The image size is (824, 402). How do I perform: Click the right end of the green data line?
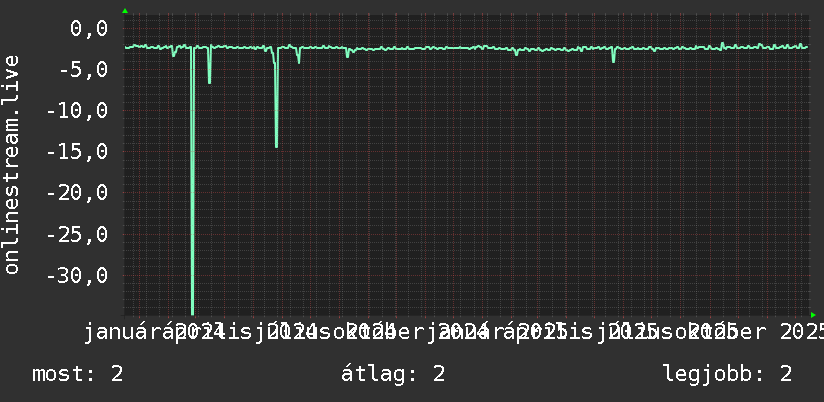pos(807,47)
